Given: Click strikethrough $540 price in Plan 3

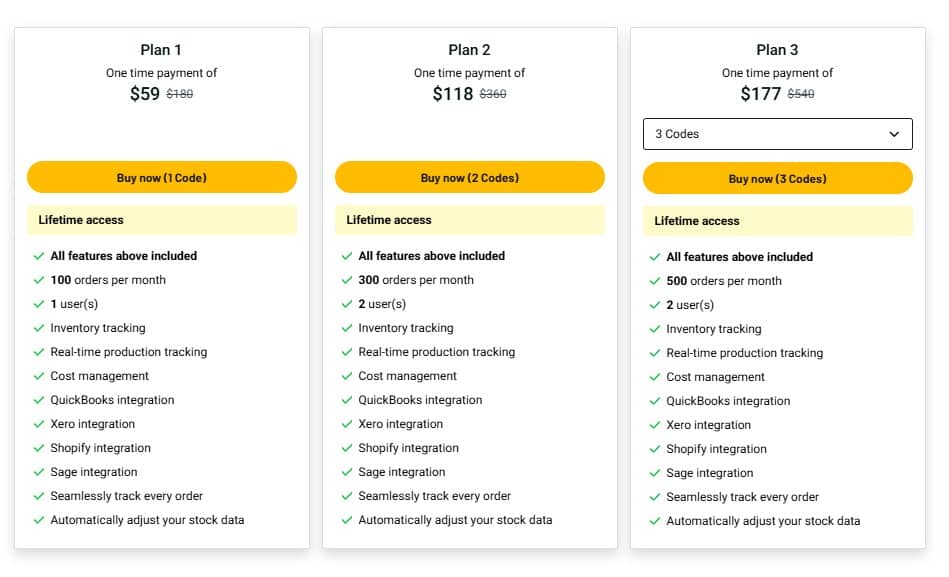Looking at the screenshot, I should tap(801, 94).
